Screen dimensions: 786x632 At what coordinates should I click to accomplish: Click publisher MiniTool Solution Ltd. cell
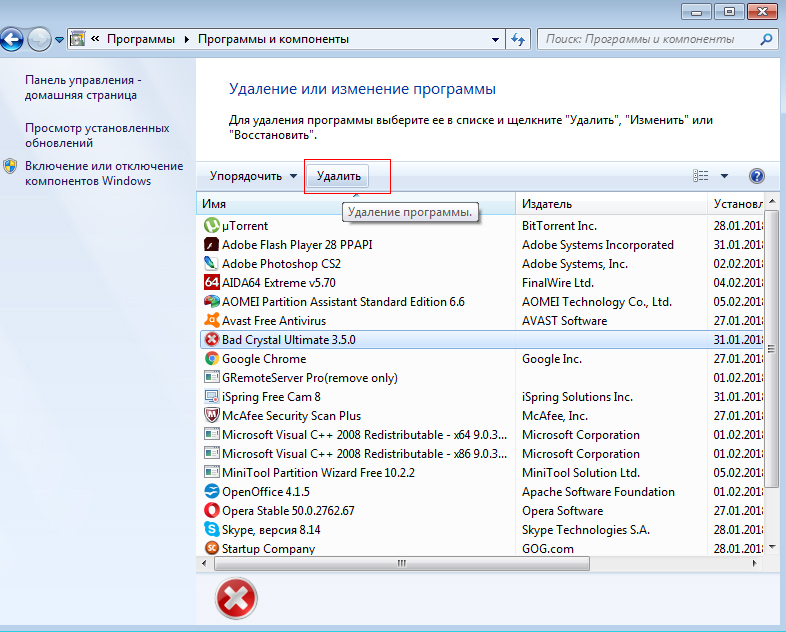click(580, 473)
